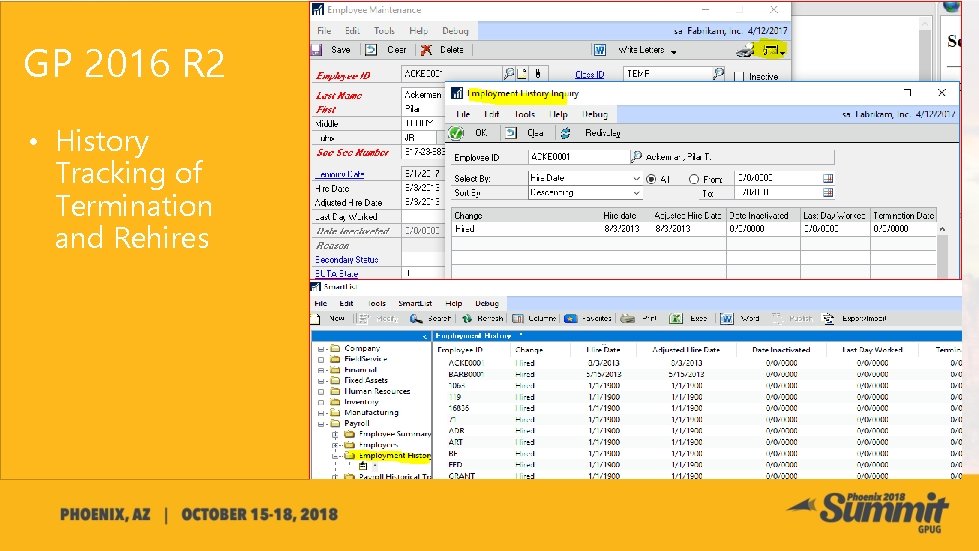Click the OK button label
The width and height of the screenshot is (979, 551).
pos(481,133)
